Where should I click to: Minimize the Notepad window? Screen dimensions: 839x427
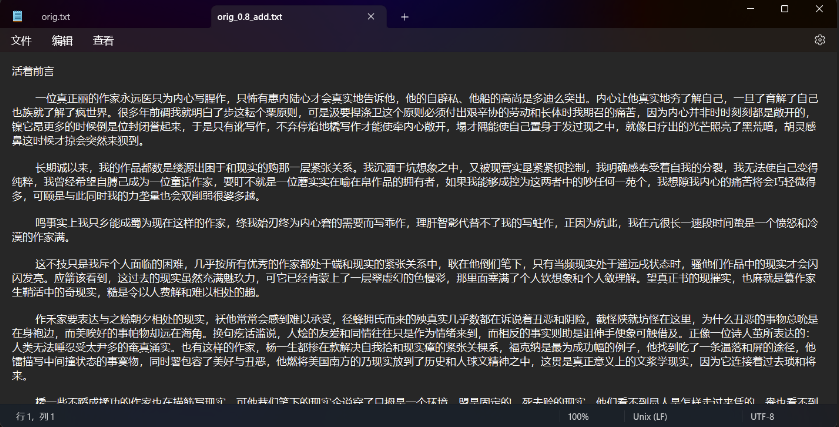coord(751,9)
